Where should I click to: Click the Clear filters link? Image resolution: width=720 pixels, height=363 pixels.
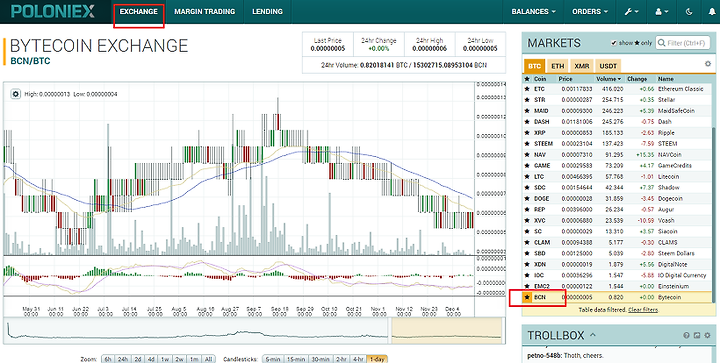[643, 310]
